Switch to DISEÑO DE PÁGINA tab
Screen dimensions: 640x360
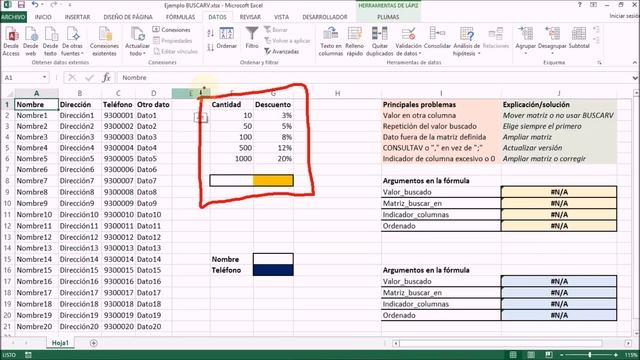tap(128, 17)
